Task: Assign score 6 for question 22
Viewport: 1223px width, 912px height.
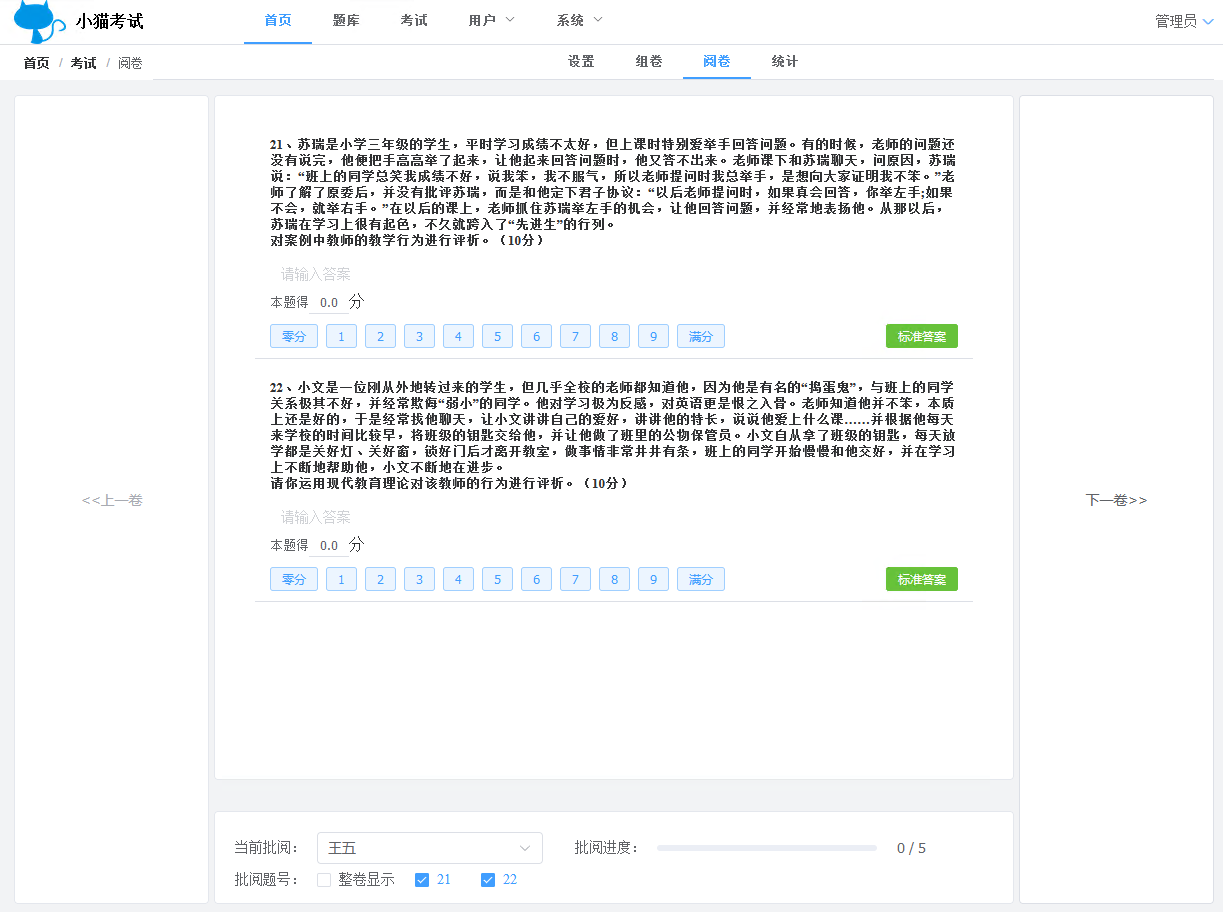Action: (536, 579)
